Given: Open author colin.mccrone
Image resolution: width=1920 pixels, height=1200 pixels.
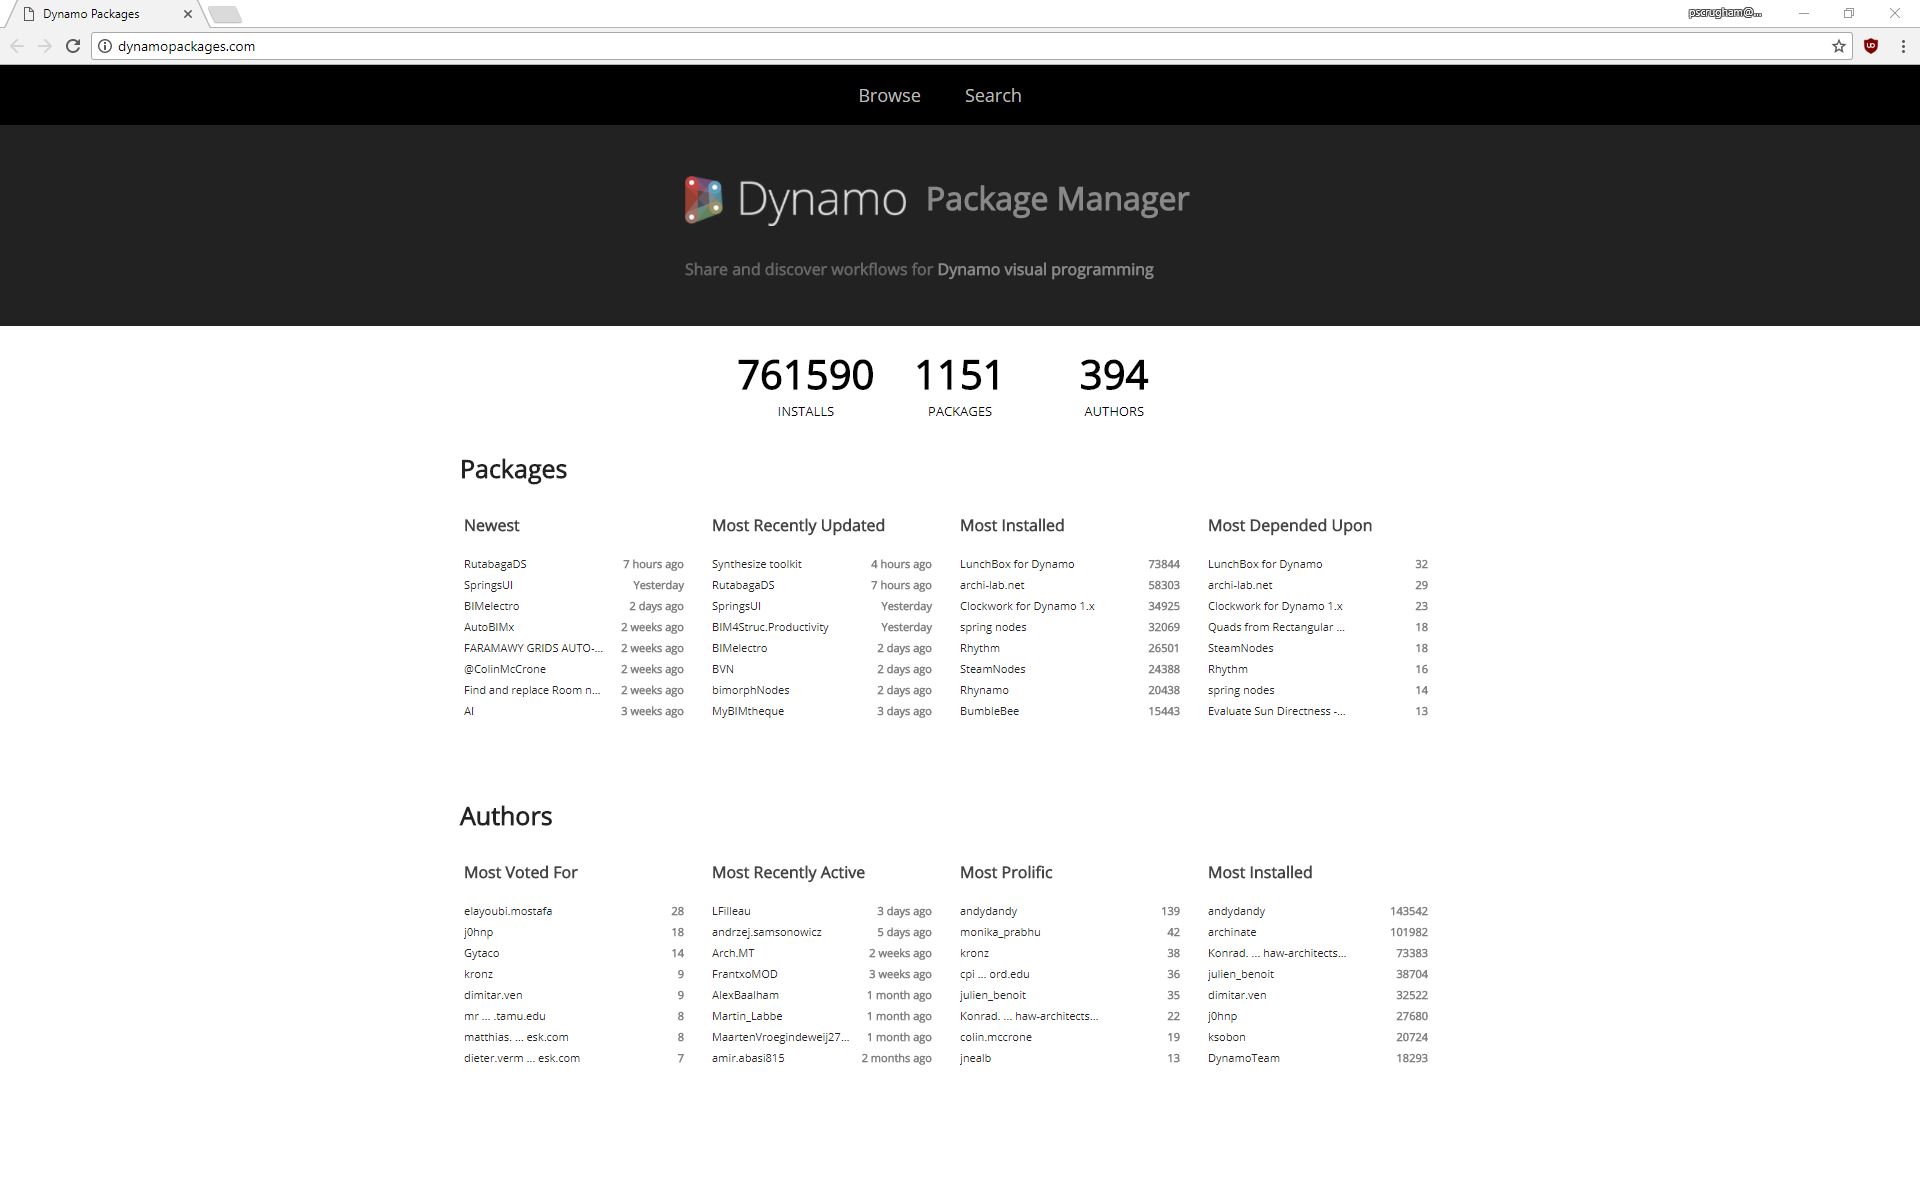Looking at the screenshot, I should pos(996,1037).
